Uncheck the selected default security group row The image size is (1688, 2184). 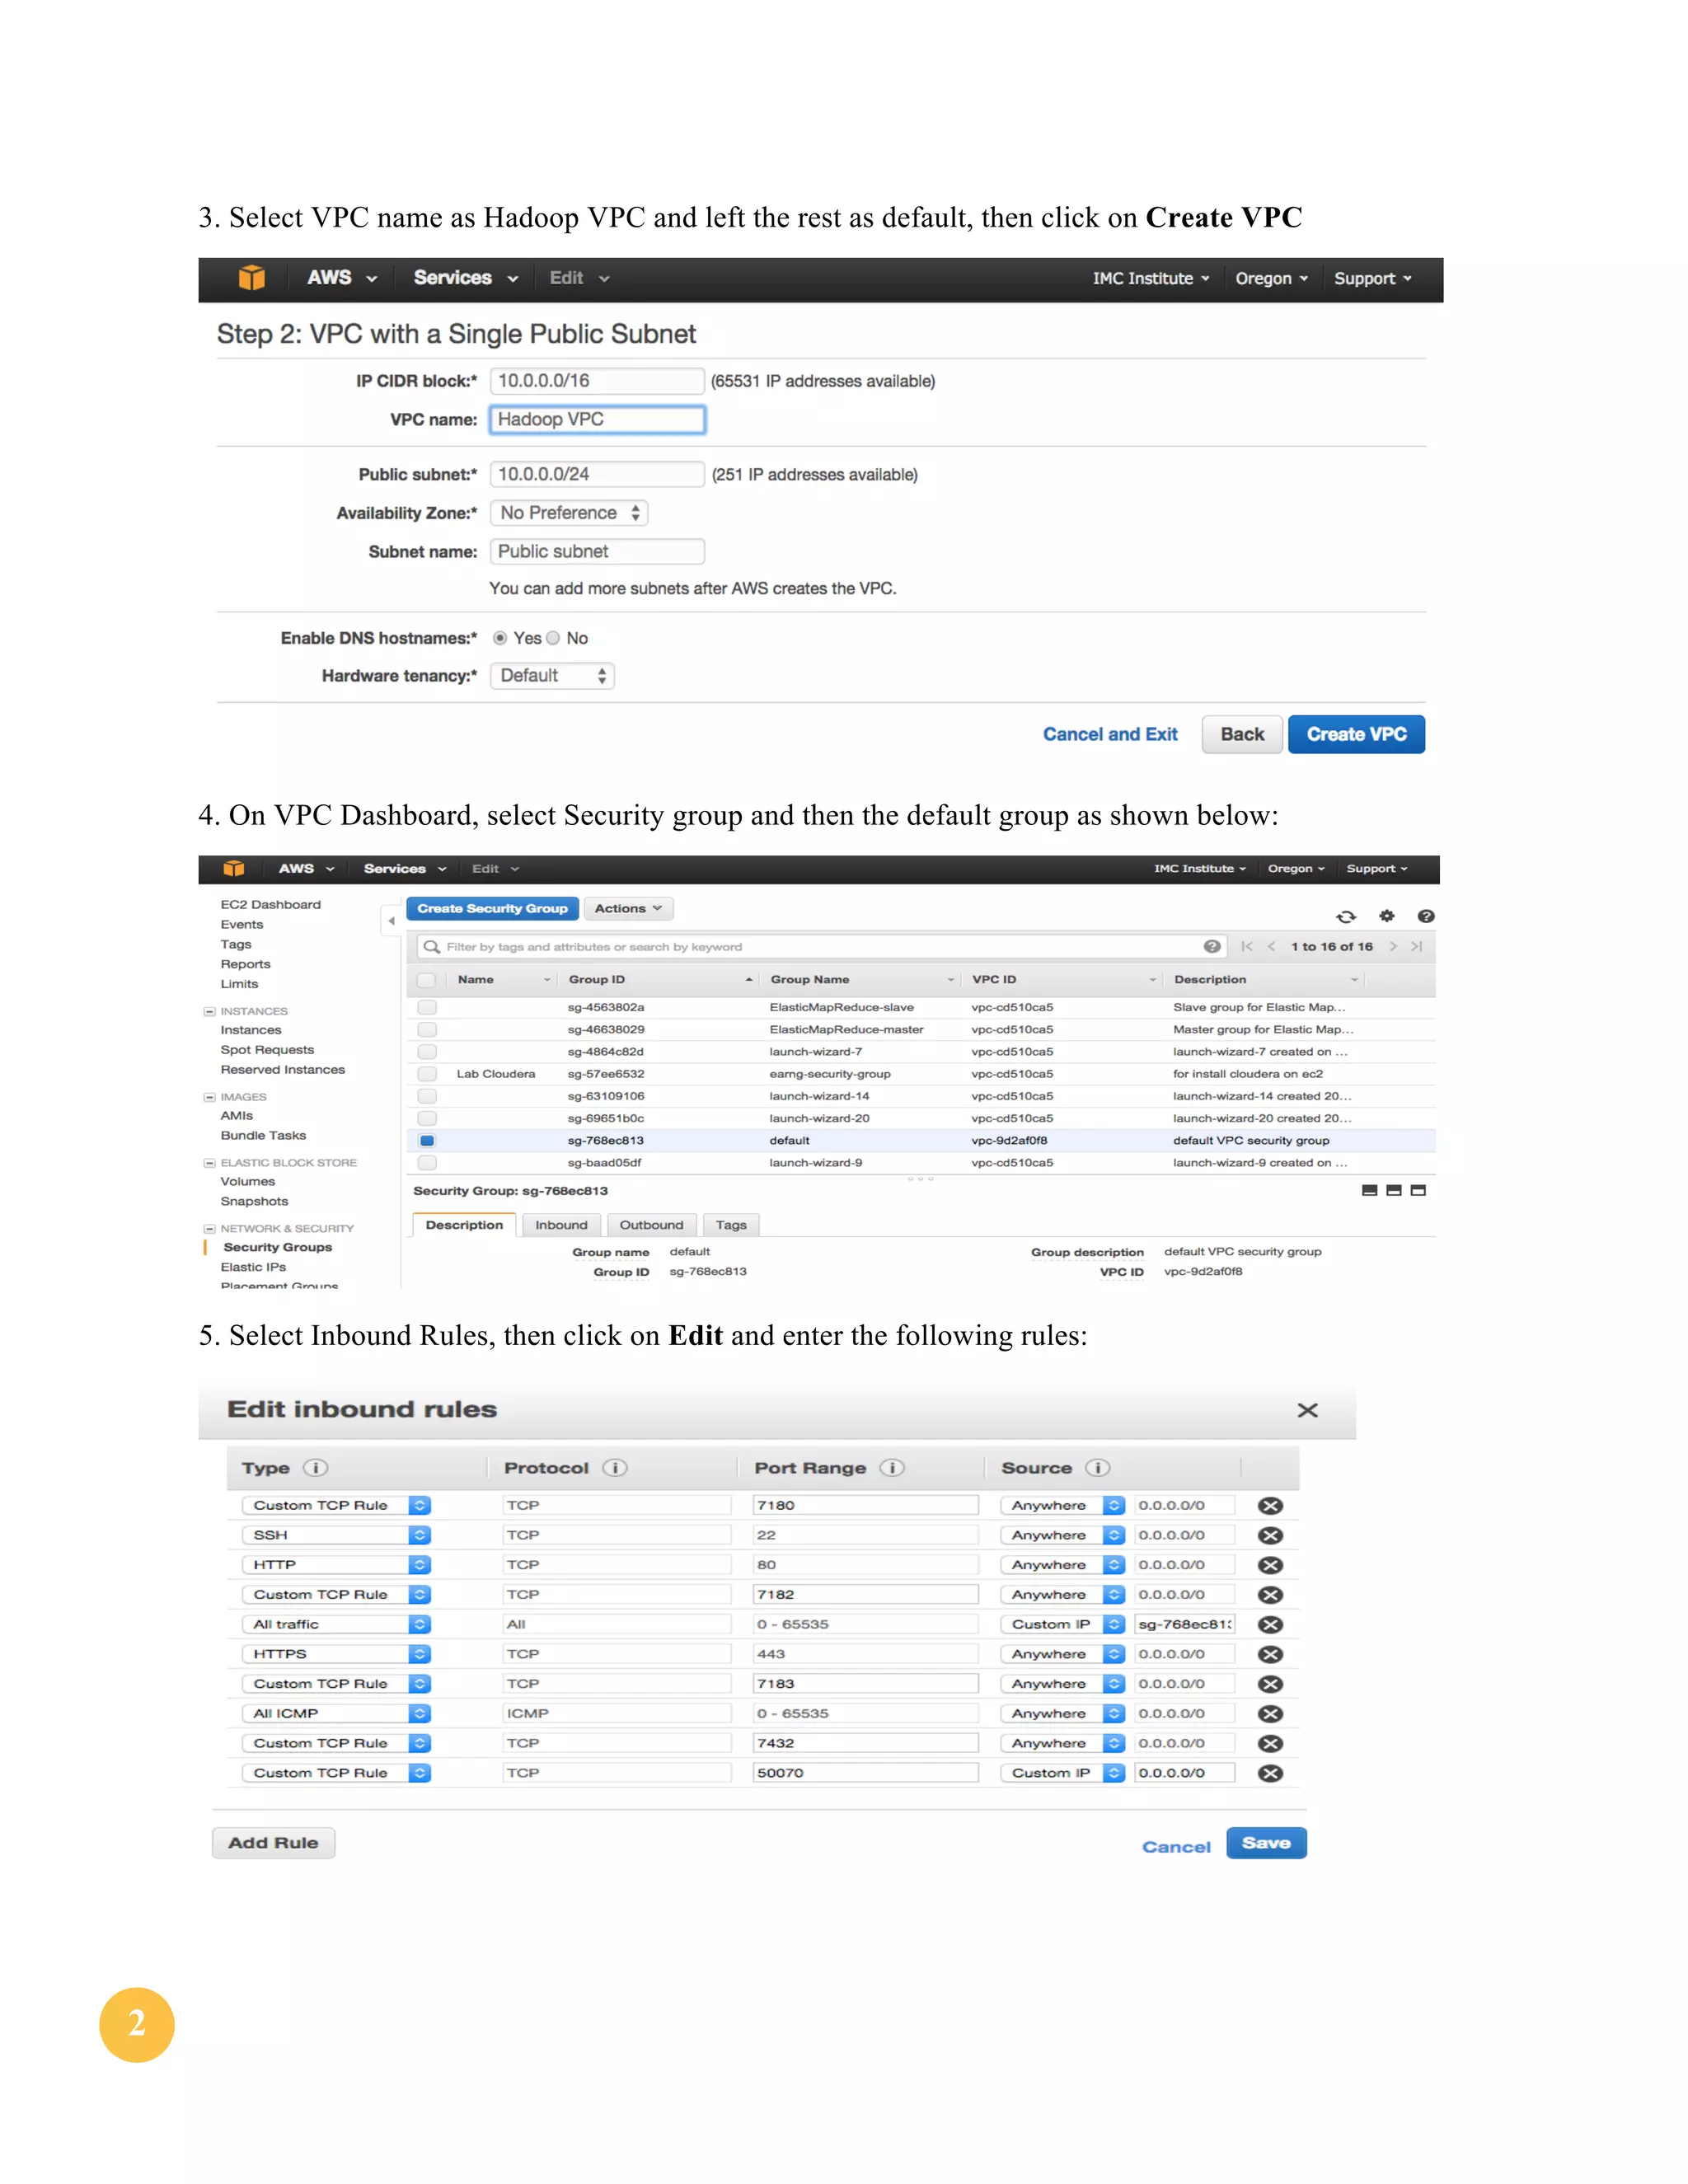(427, 1141)
